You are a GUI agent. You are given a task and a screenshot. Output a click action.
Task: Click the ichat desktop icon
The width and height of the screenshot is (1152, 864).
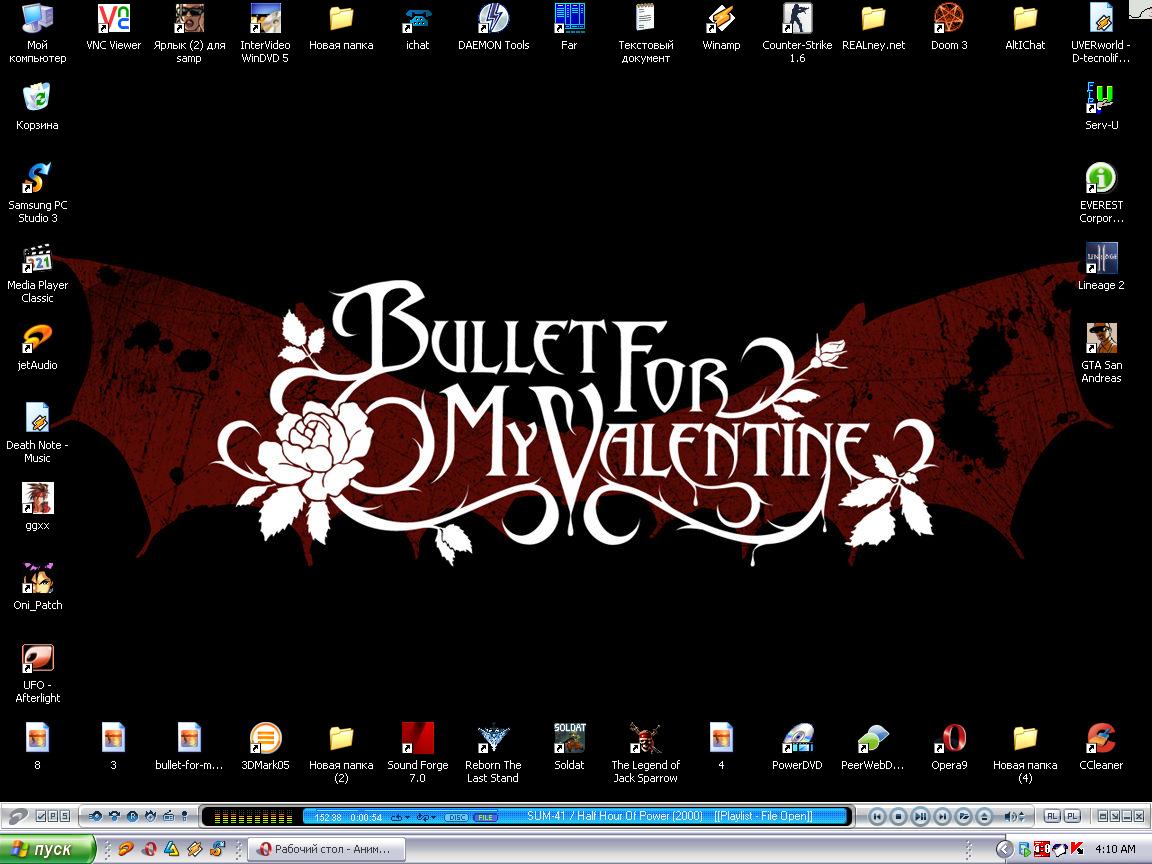[x=417, y=28]
